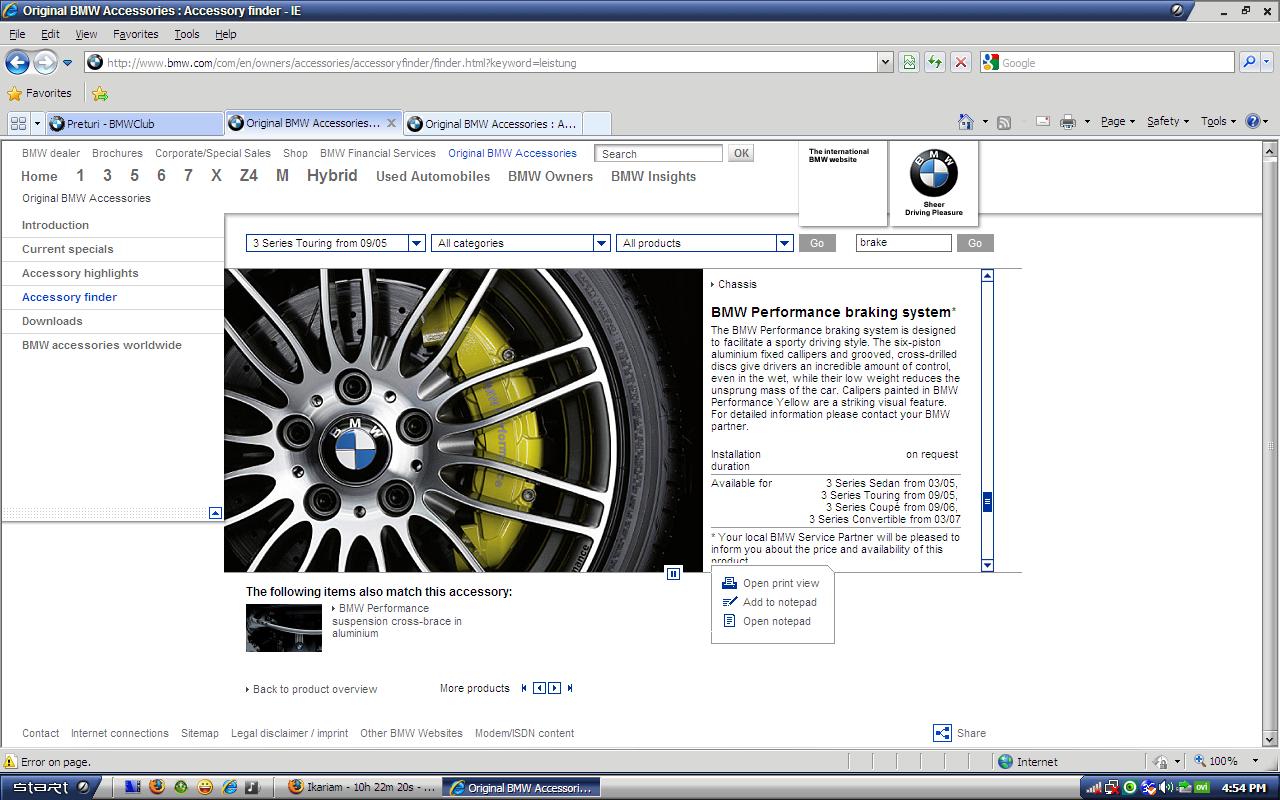Click the Refresh page icon
1280x800 pixels.
[x=934, y=62]
